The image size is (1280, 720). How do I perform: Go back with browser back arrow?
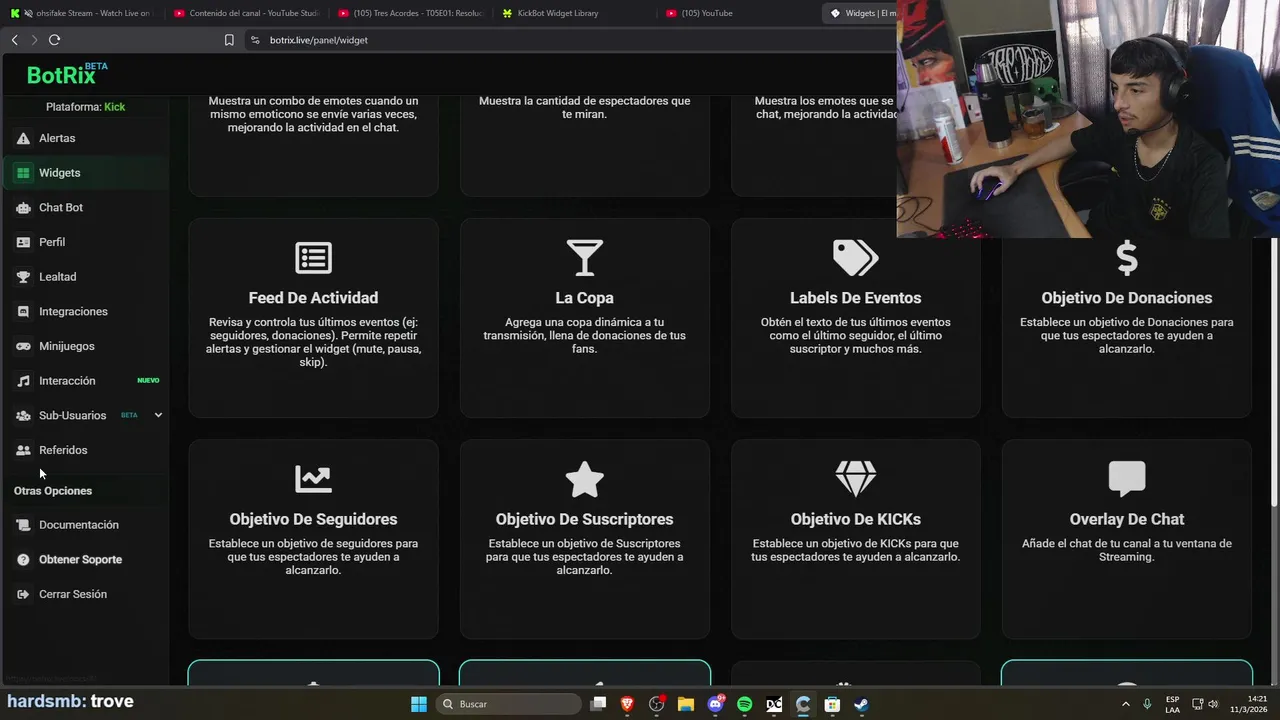tap(14, 40)
